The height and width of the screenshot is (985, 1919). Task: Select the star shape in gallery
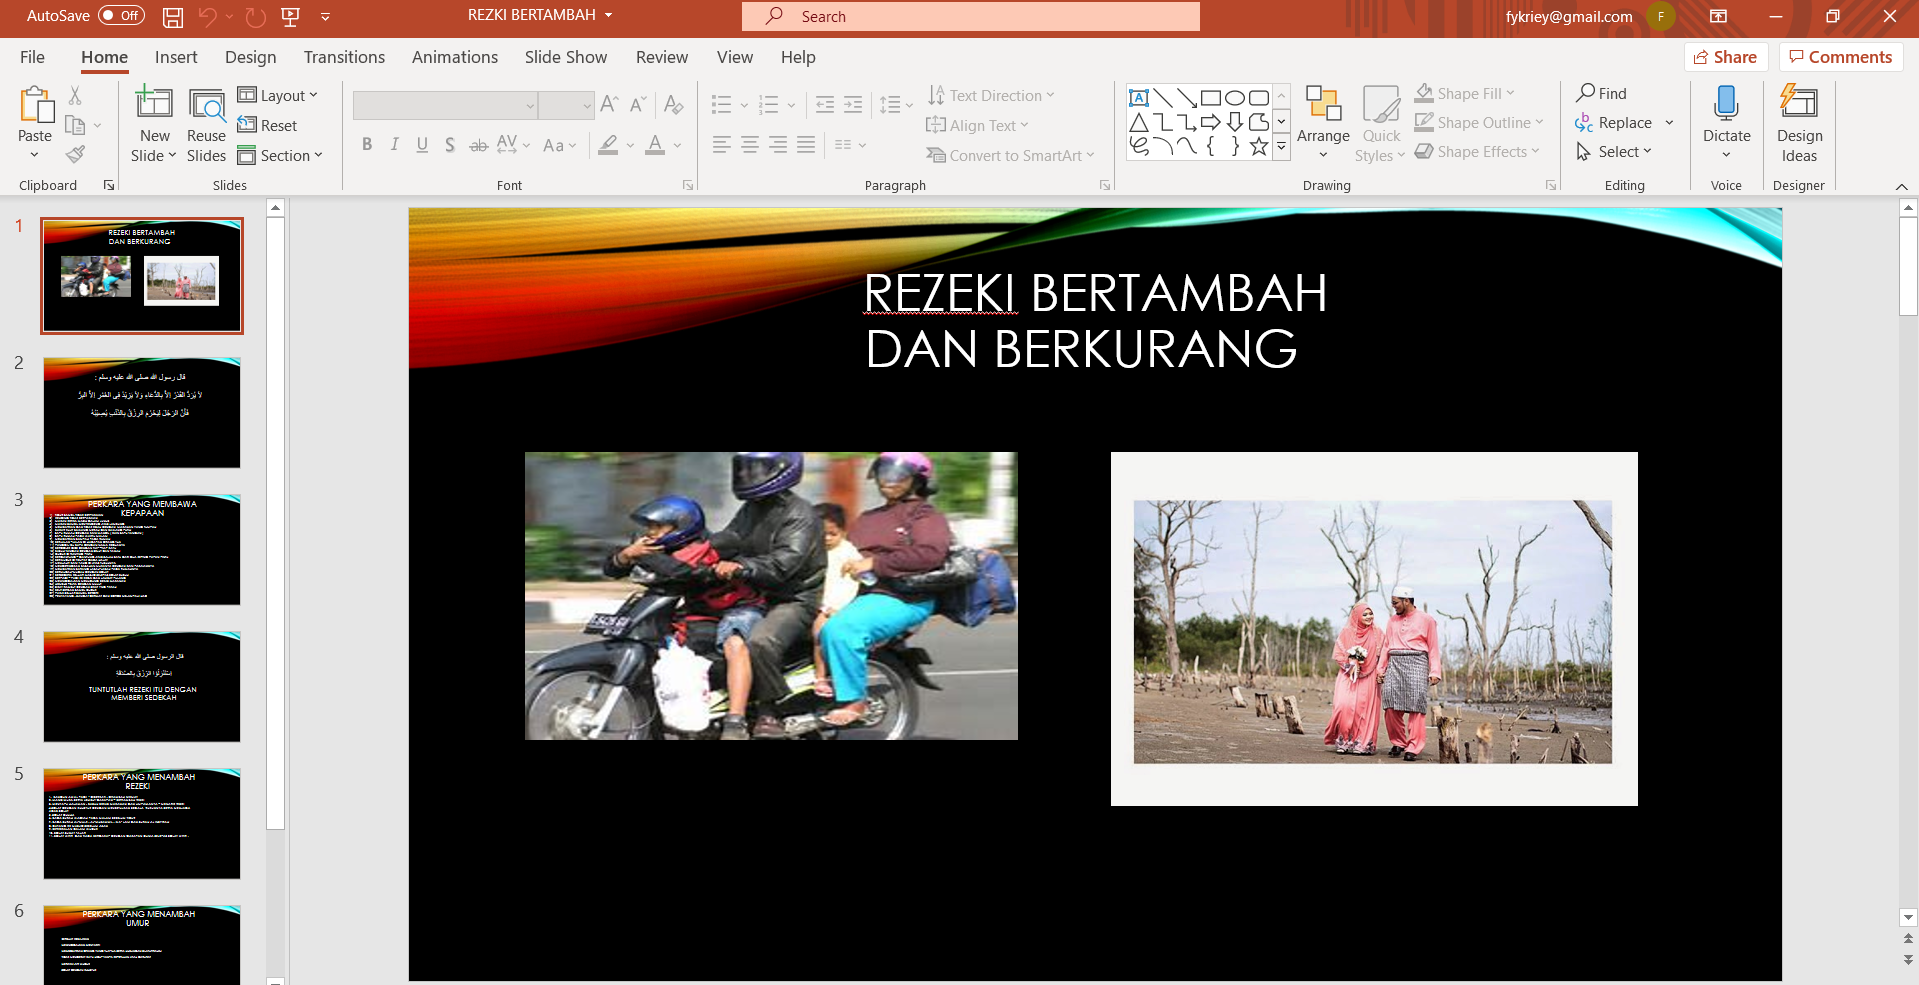pos(1259,147)
